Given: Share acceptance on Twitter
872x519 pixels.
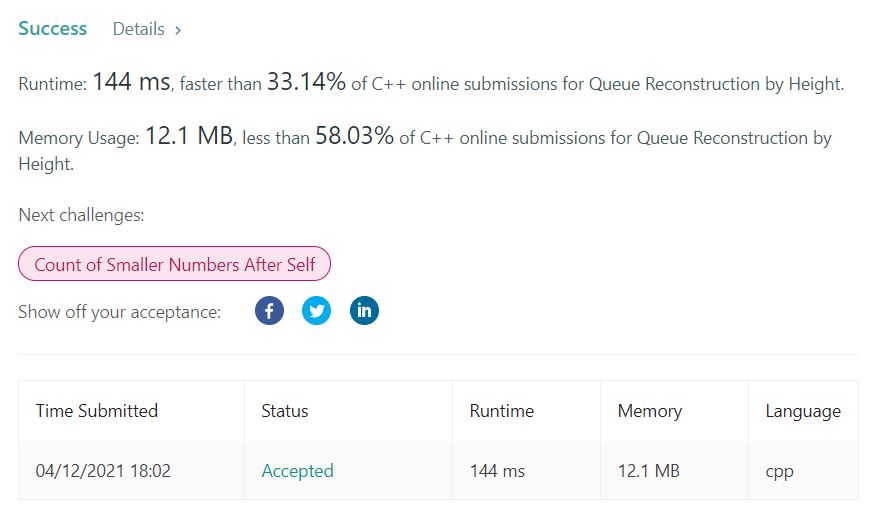Looking at the screenshot, I should pos(317,311).
